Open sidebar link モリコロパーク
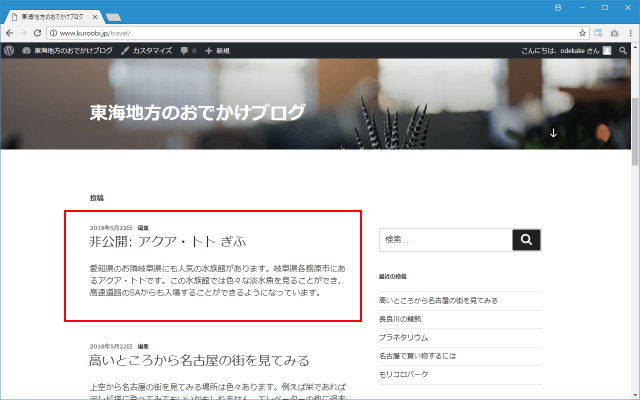Image resolution: width=640 pixels, height=400 pixels. tap(404, 374)
